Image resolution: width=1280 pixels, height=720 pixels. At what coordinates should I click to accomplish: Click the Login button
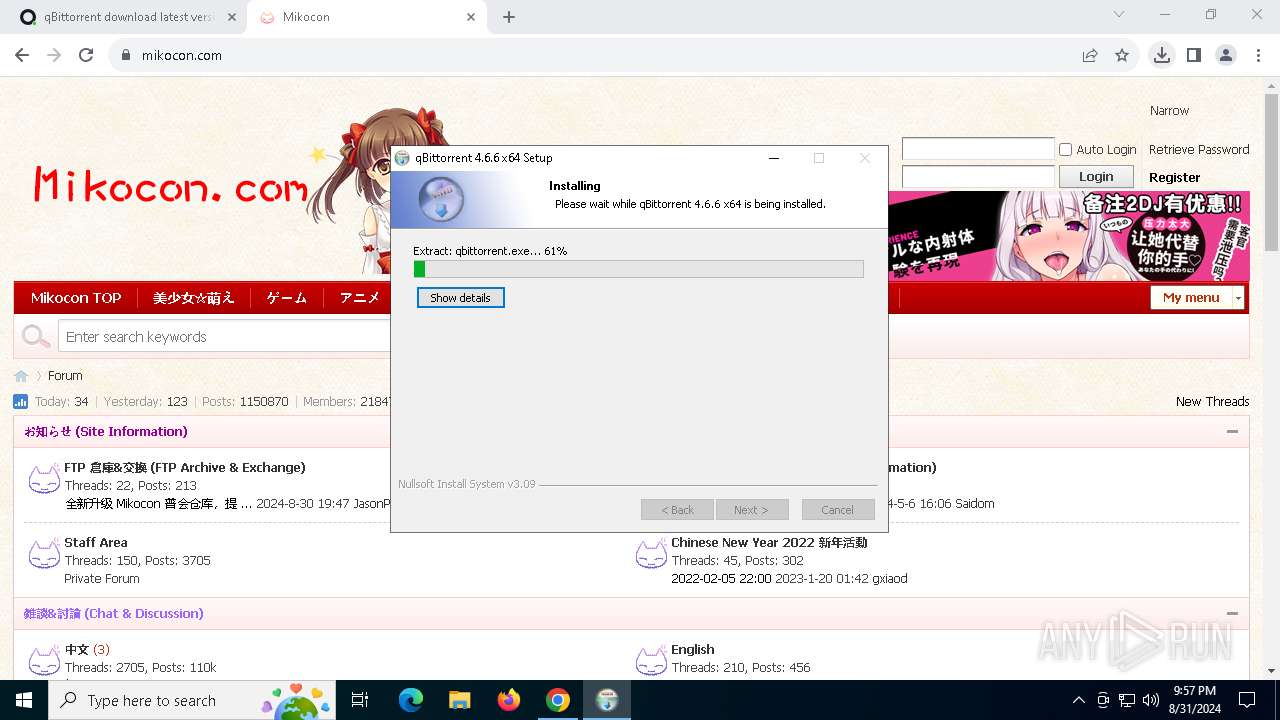click(1096, 177)
